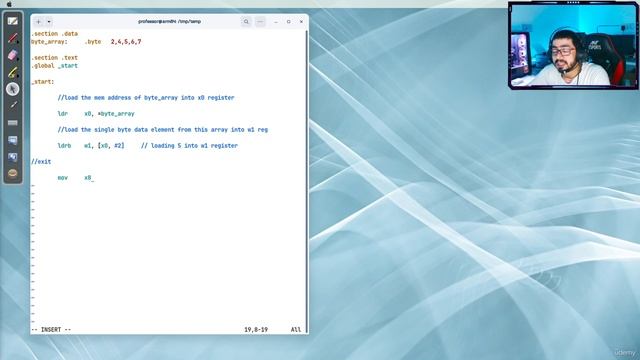The width and height of the screenshot is (640, 360).
Task: Click the comment about single byte data element
Action: pos(162,129)
